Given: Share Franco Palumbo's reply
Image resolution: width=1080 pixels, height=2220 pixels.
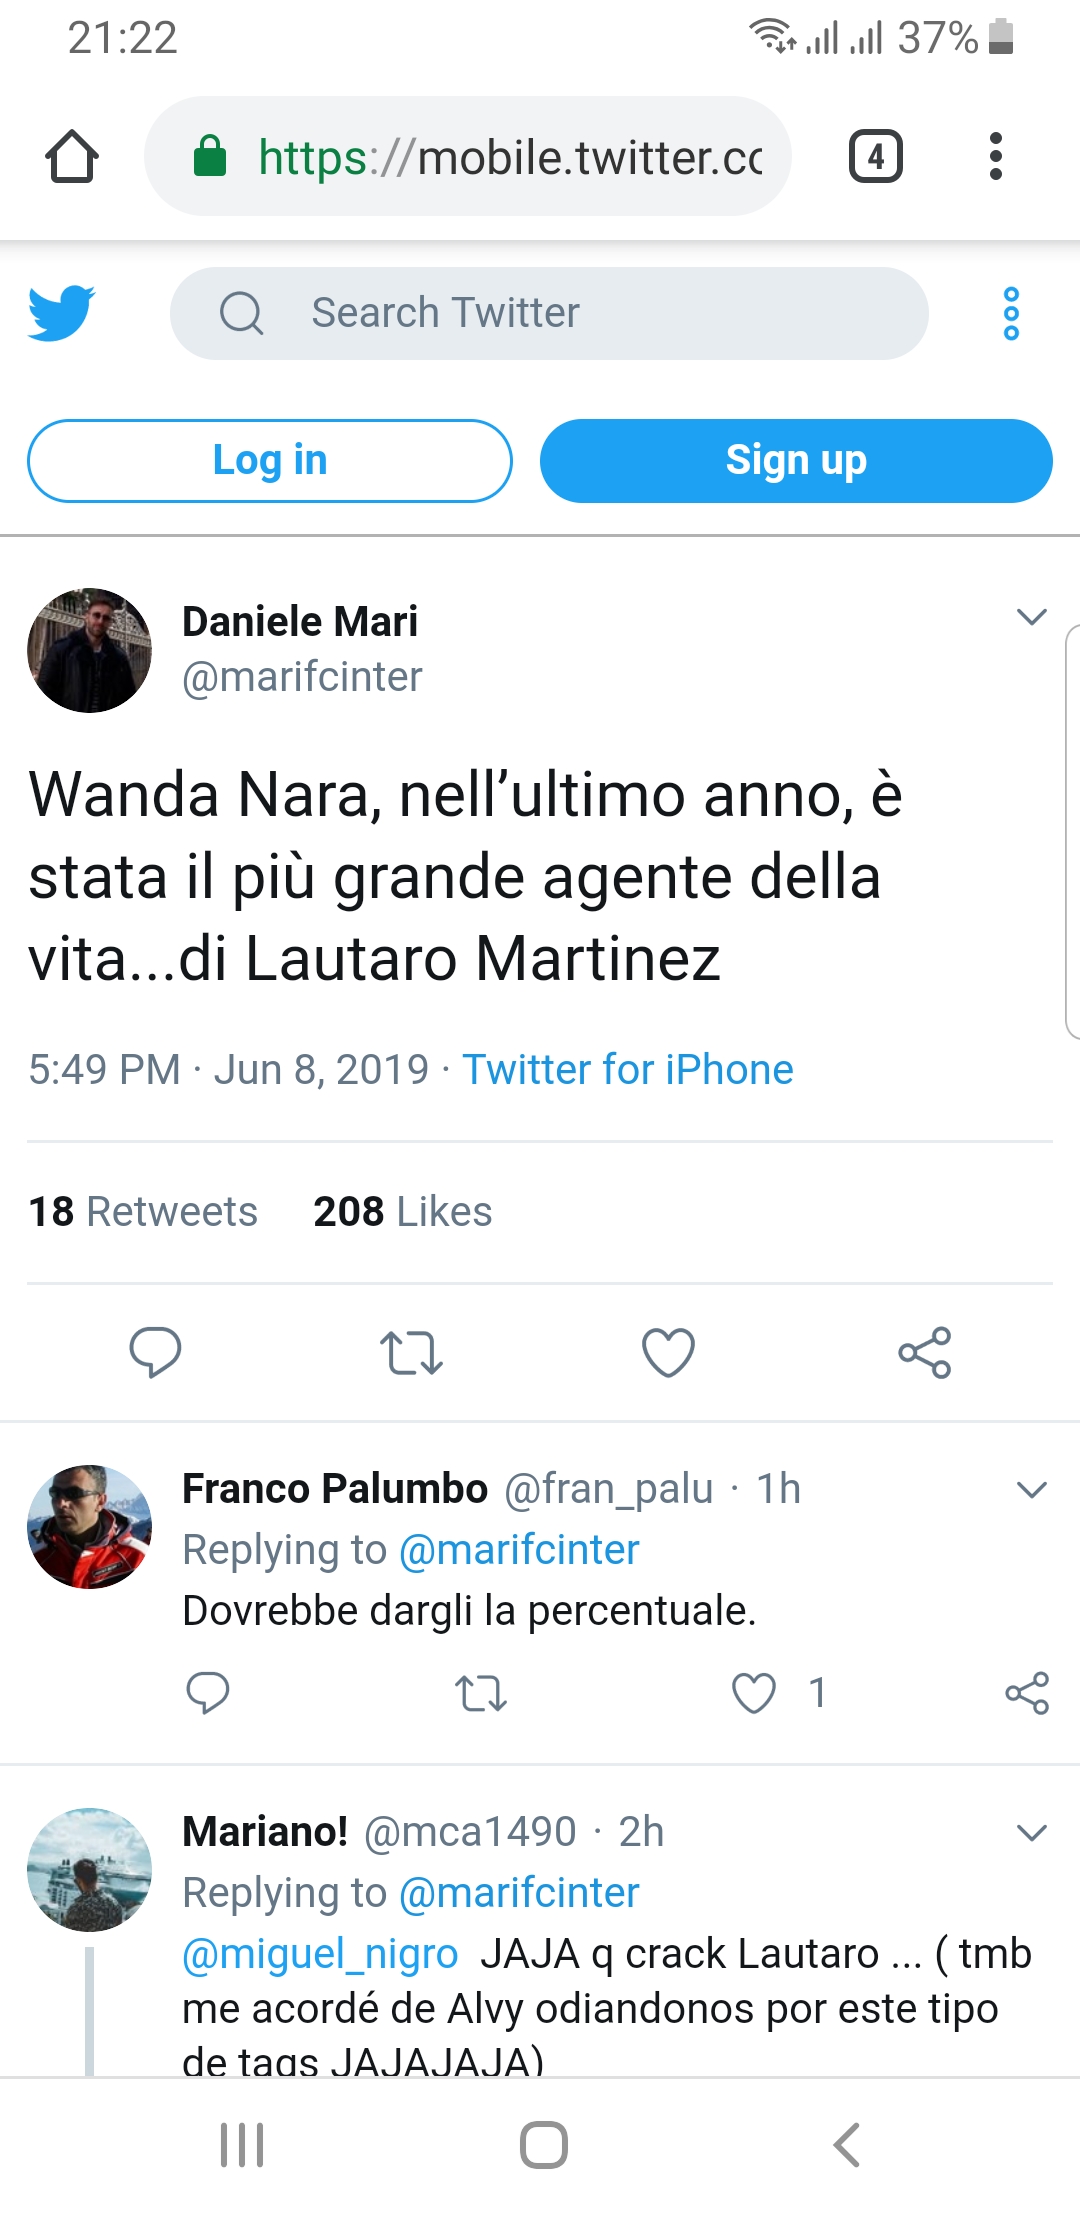Looking at the screenshot, I should pyautogui.click(x=1027, y=1693).
